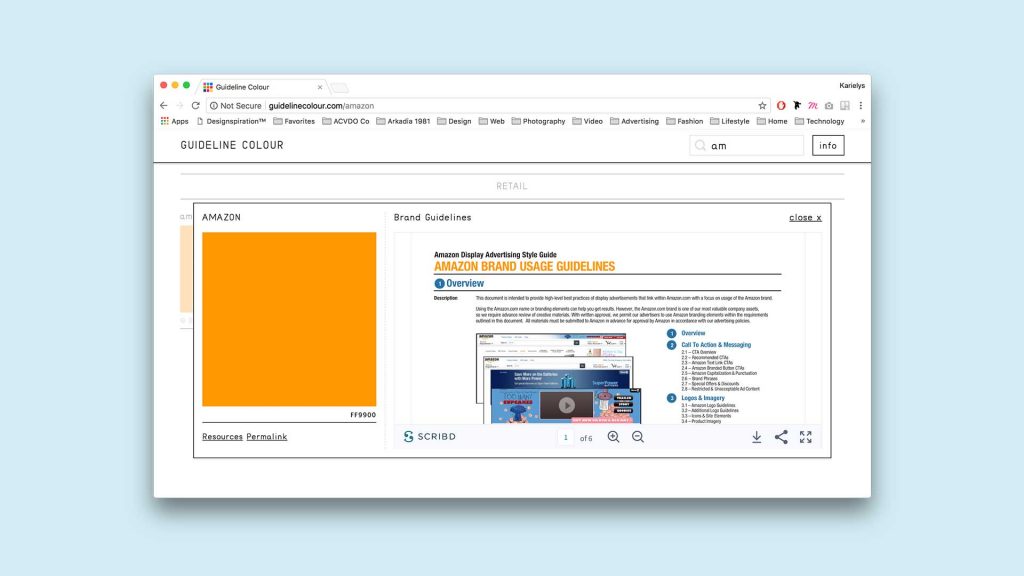Viewport: 1024px width, 576px height.
Task: Open the Fashion bookmark folder
Action: click(684, 121)
